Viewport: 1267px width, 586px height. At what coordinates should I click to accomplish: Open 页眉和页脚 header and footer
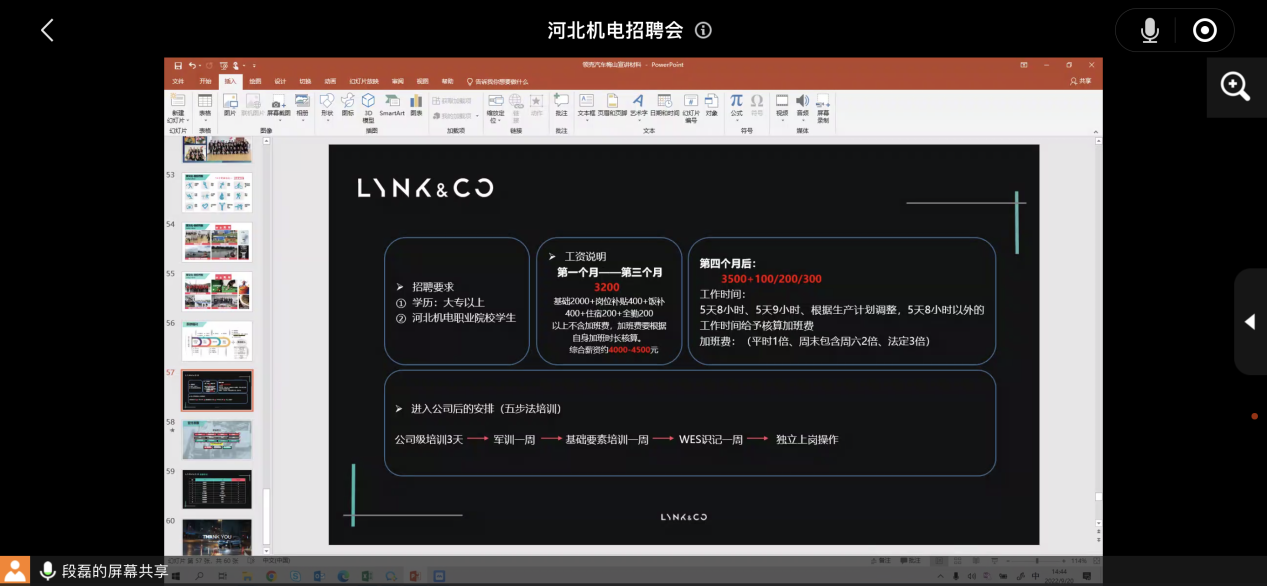point(612,105)
